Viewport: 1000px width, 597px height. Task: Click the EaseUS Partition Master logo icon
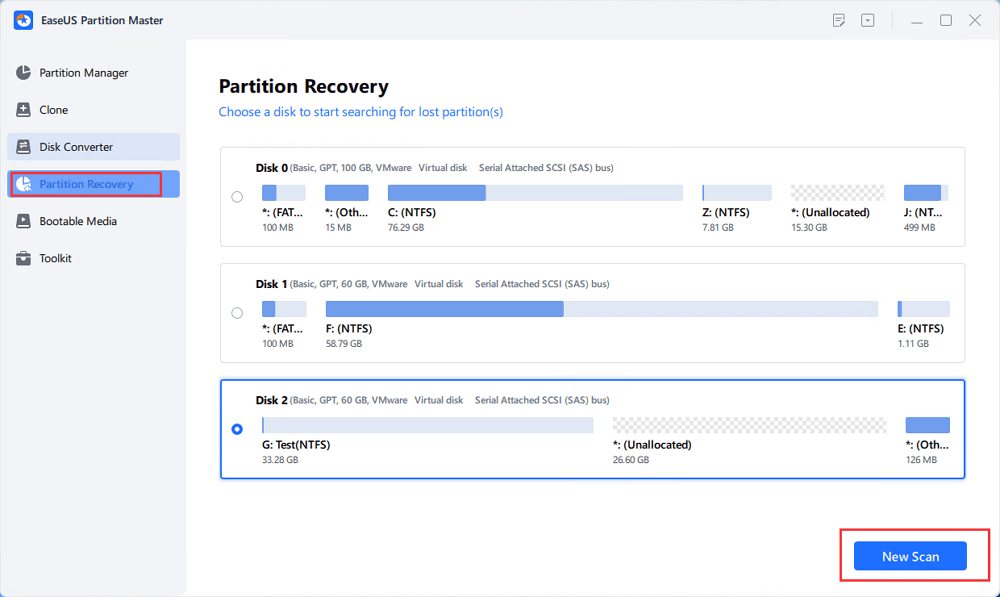tap(21, 20)
